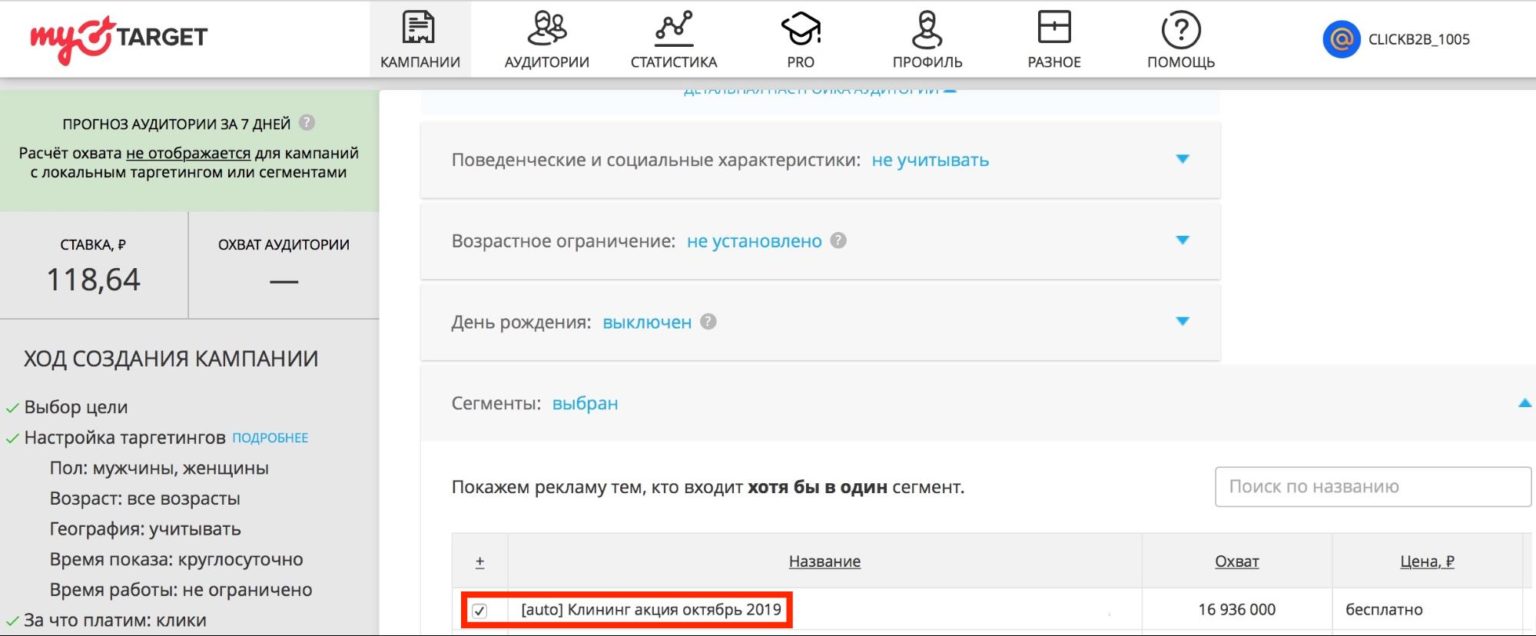Click the myTarget logo

point(118,38)
